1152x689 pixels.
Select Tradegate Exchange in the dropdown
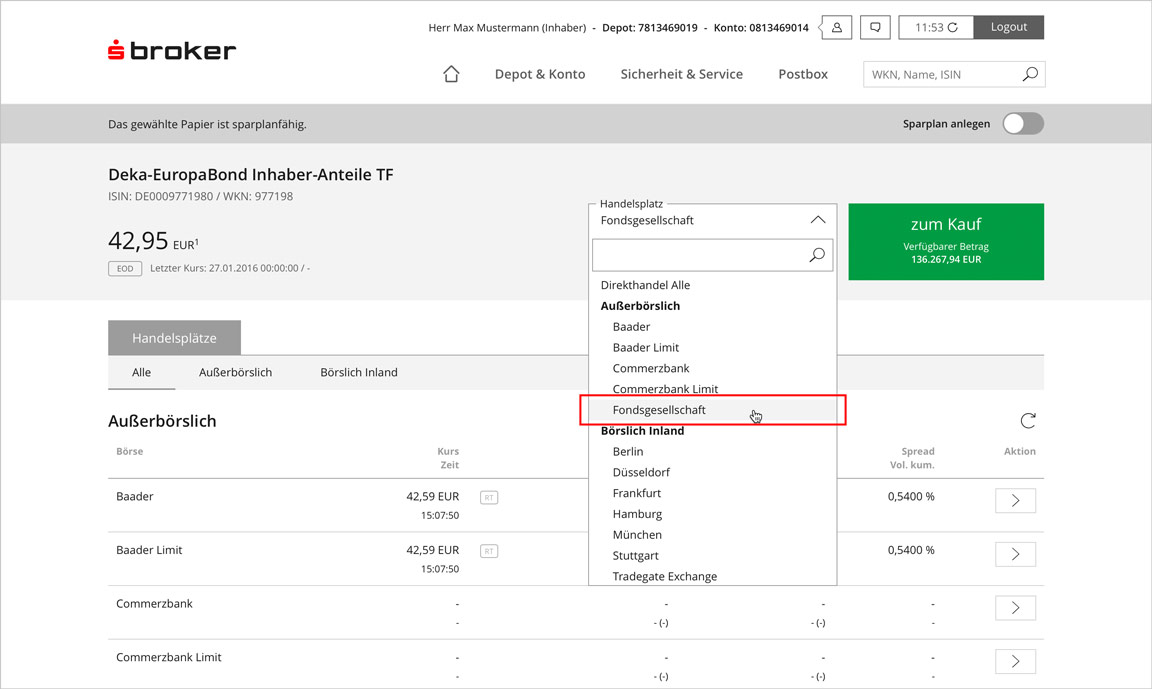[665, 577]
